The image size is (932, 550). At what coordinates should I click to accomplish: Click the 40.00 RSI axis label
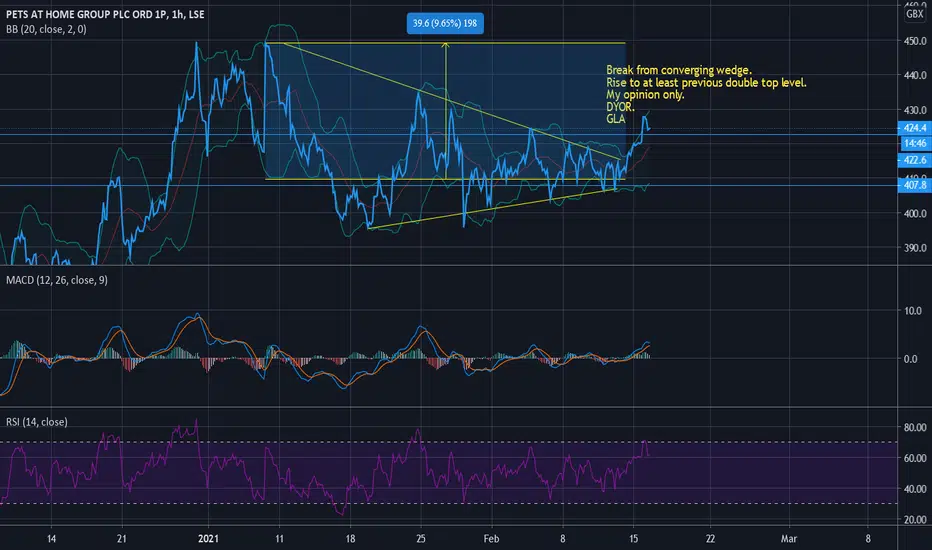click(x=915, y=489)
